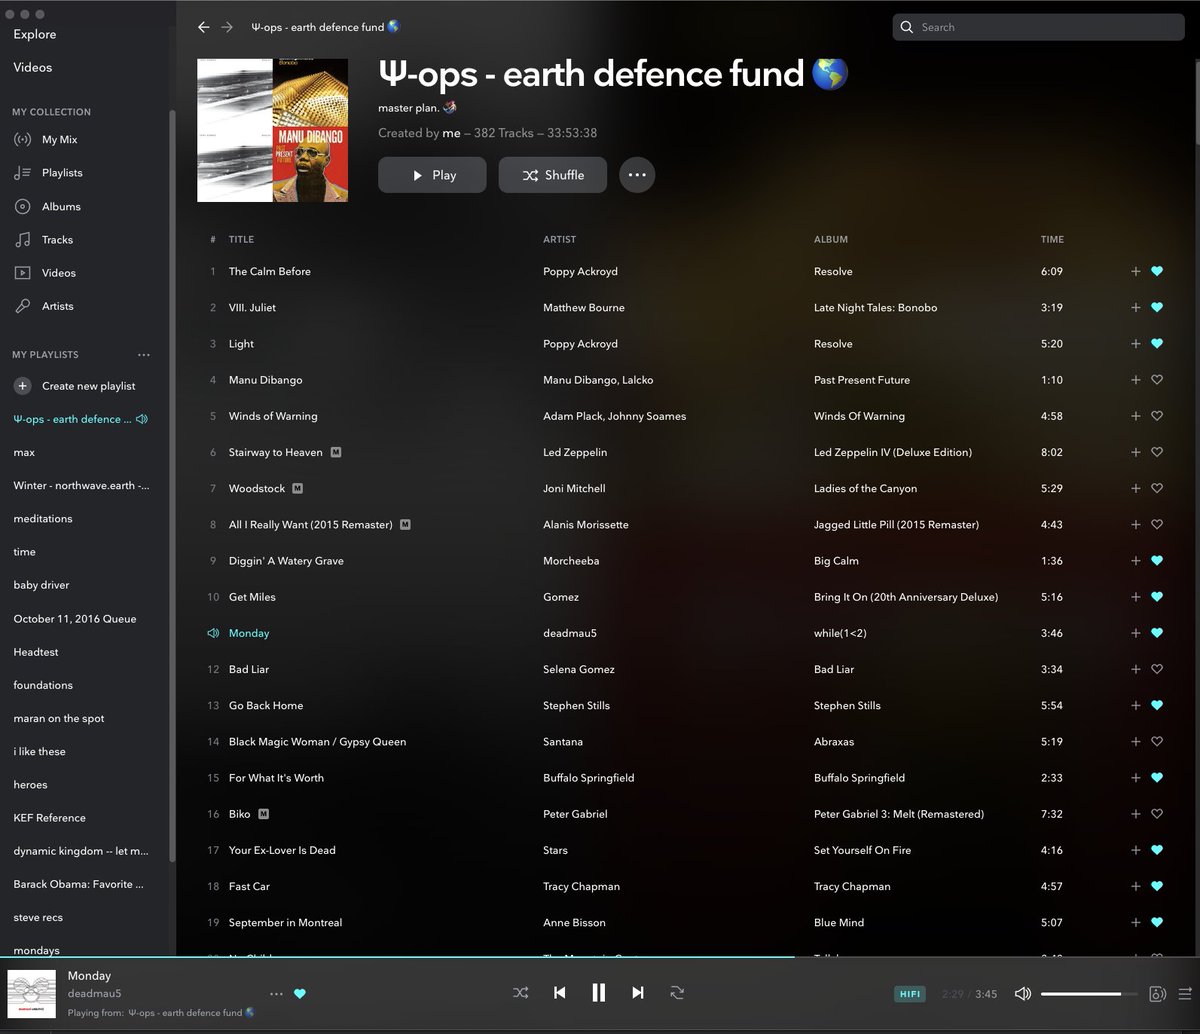Click the sidebar vertical scrollbar
Image resolution: width=1200 pixels, height=1034 pixels.
(173, 485)
